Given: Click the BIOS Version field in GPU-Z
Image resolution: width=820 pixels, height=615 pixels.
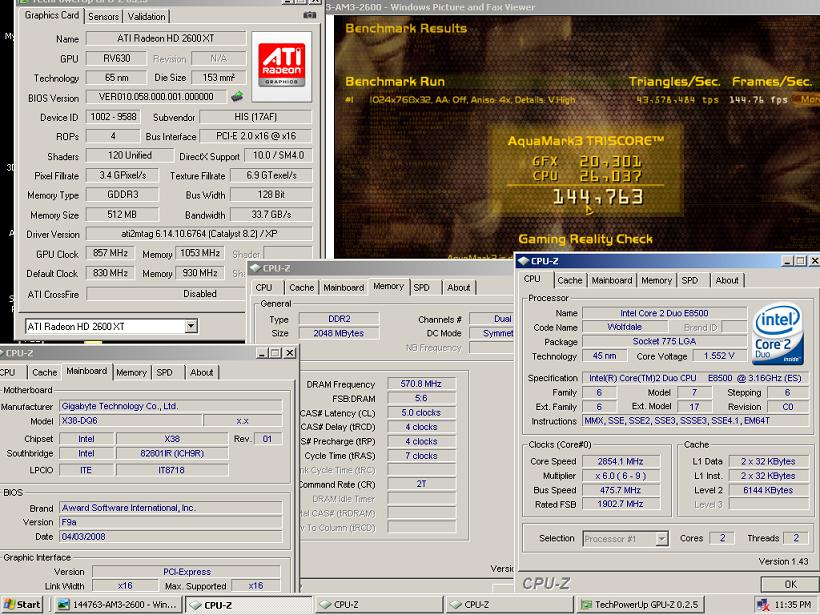Looking at the screenshot, I should (156, 97).
